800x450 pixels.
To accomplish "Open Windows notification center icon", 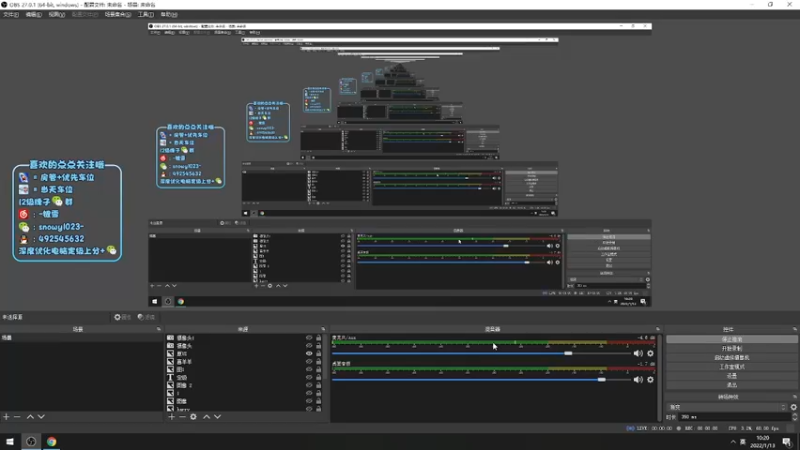I will [x=787, y=441].
